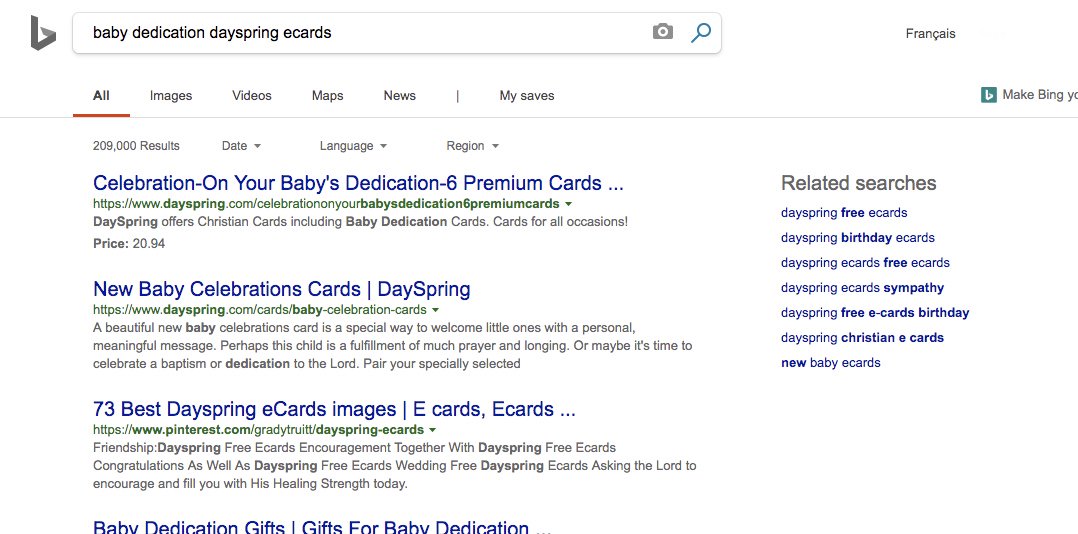Open the My saves tab
This screenshot has width=1078, height=534.
click(x=527, y=96)
